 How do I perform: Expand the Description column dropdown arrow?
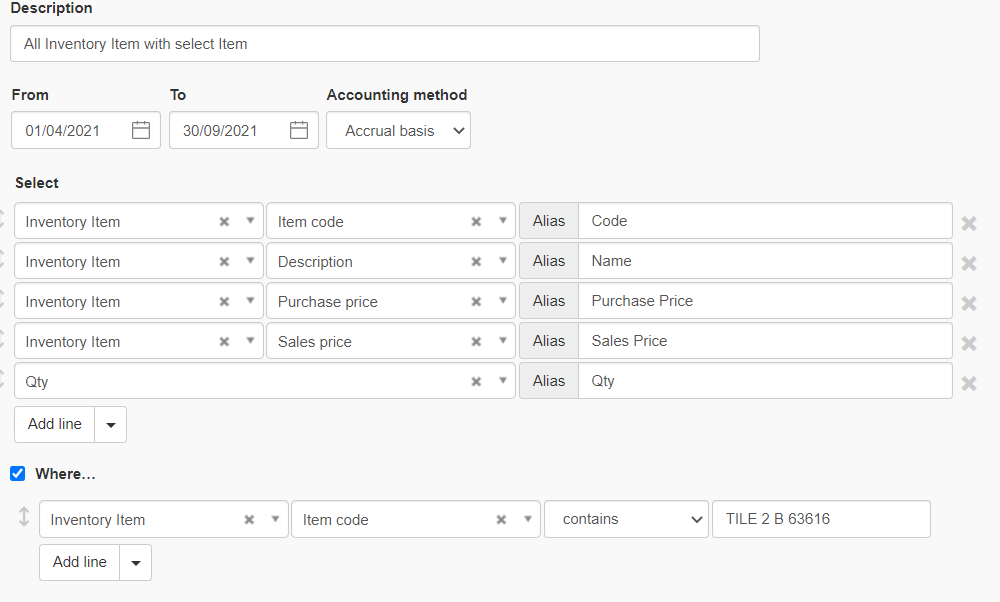pos(503,262)
